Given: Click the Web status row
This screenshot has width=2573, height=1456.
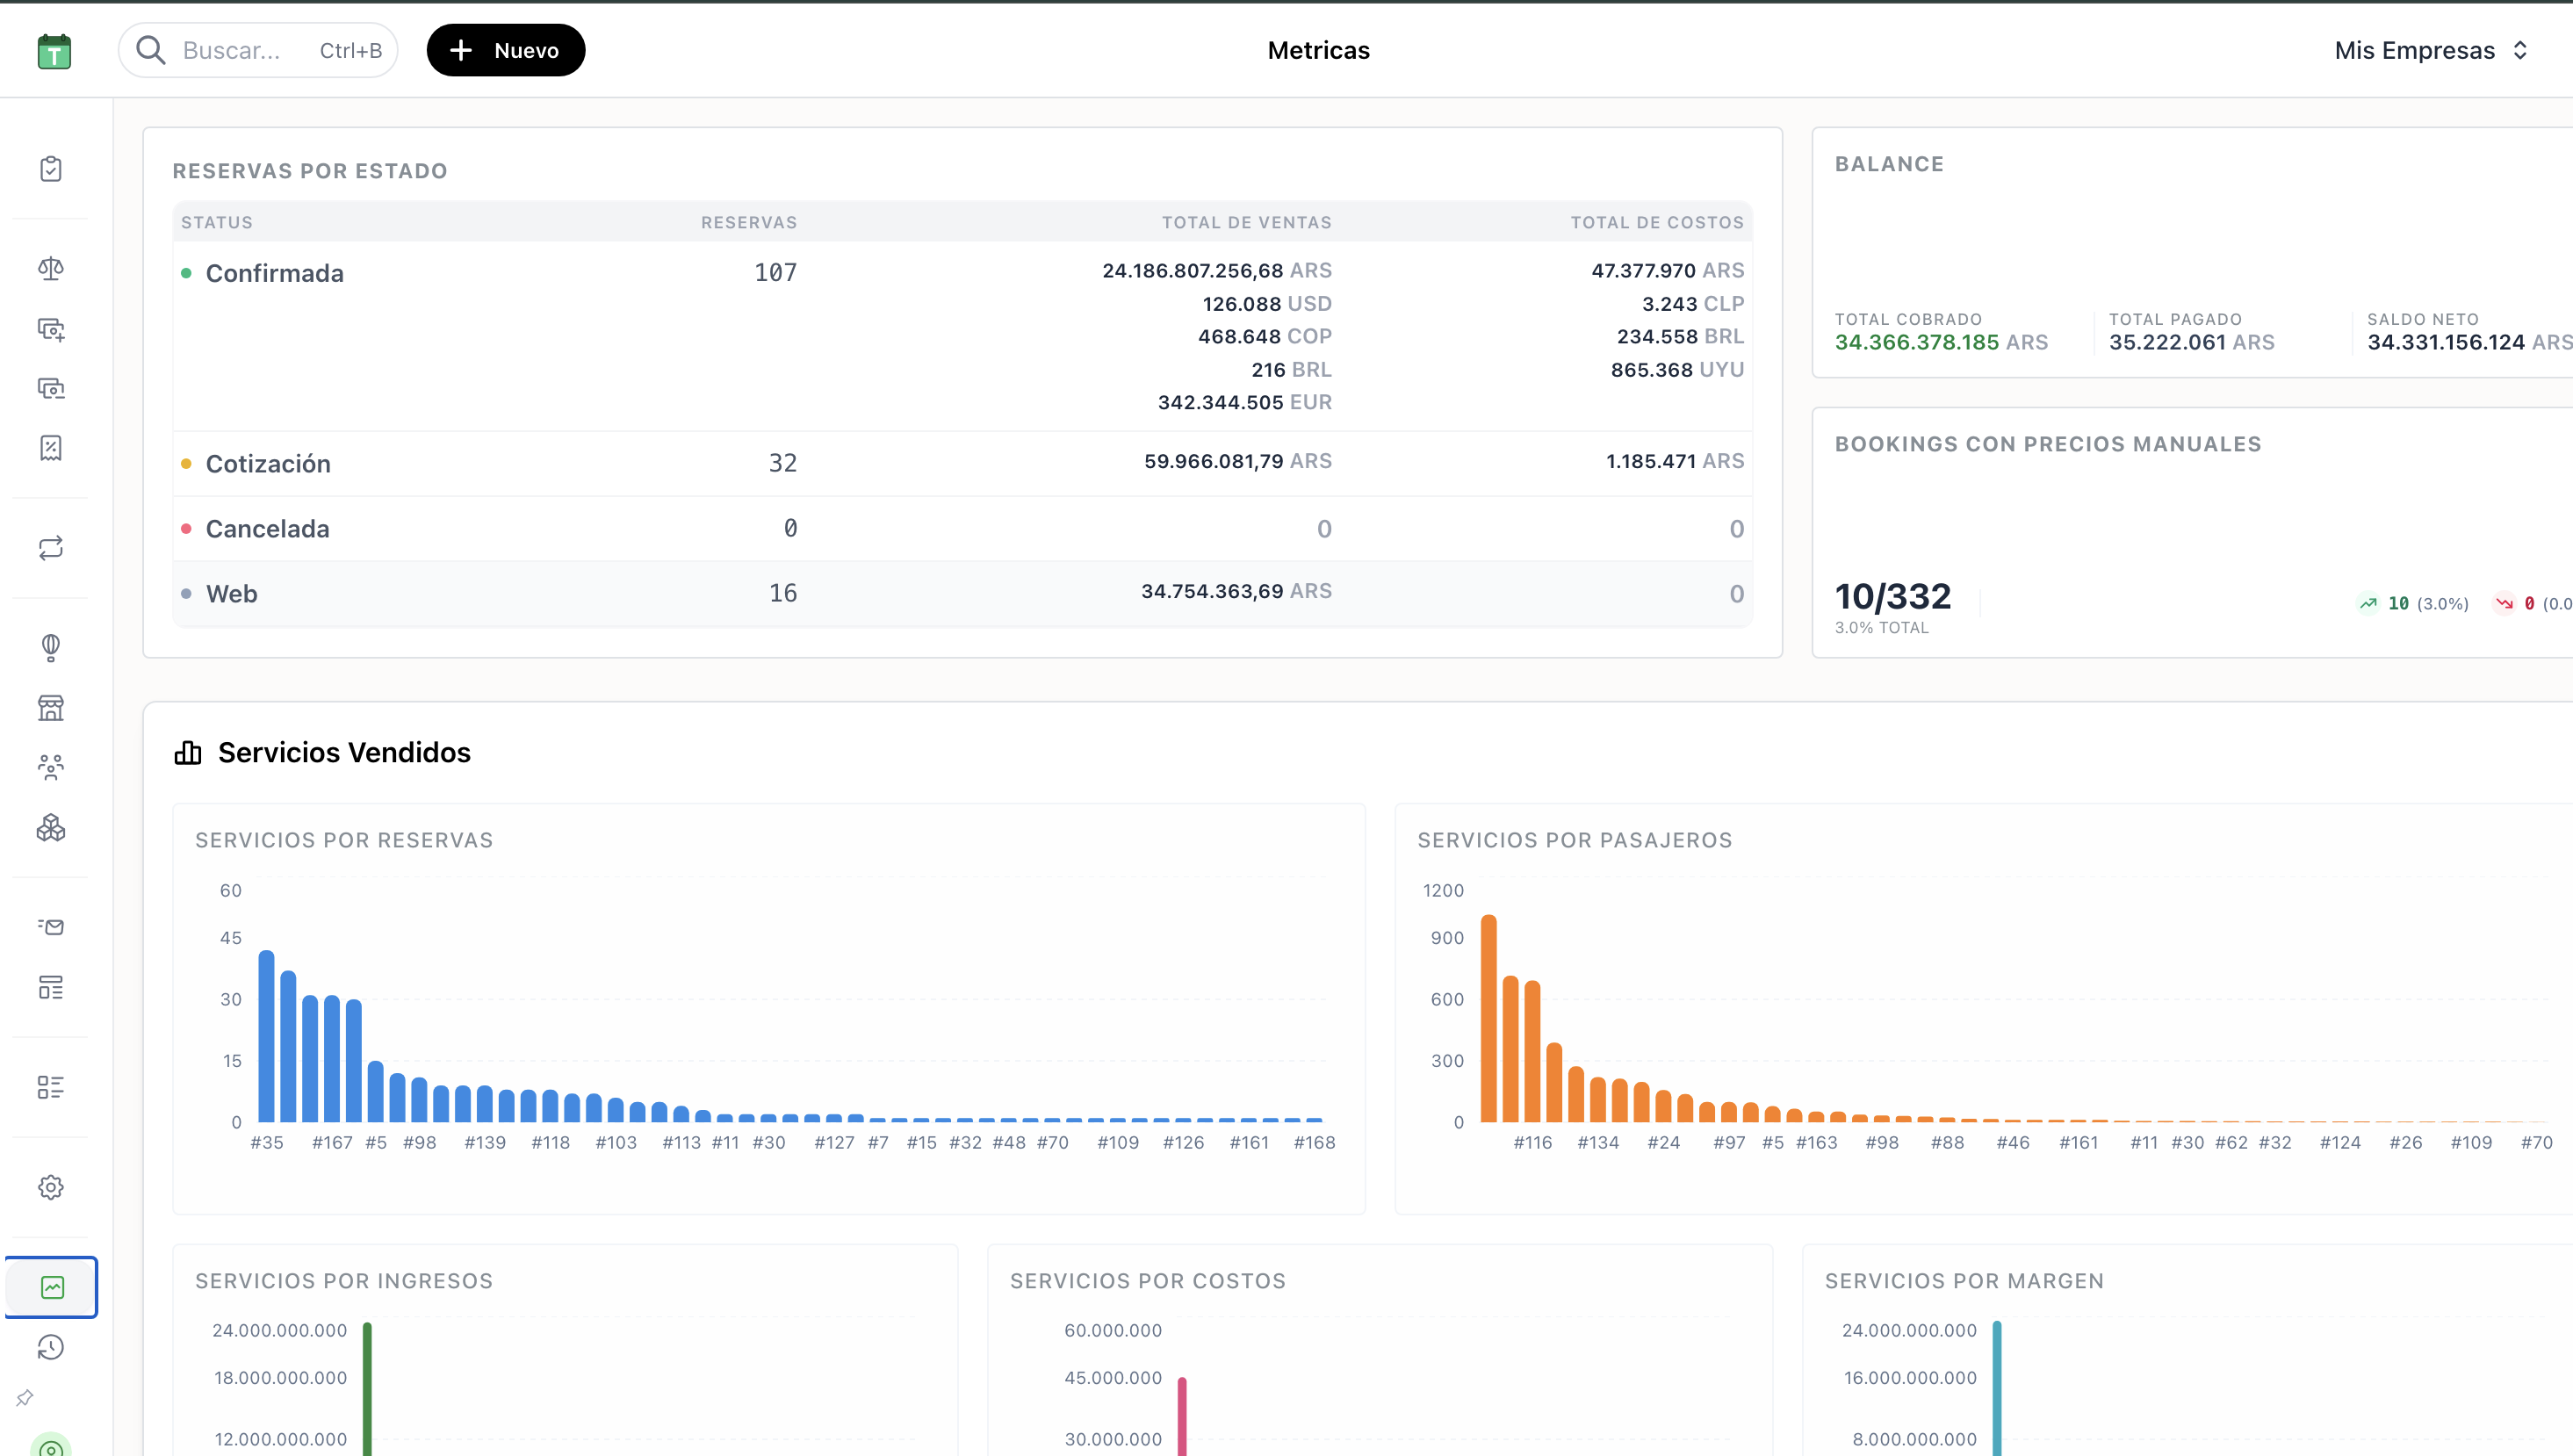Looking at the screenshot, I should click(962, 594).
